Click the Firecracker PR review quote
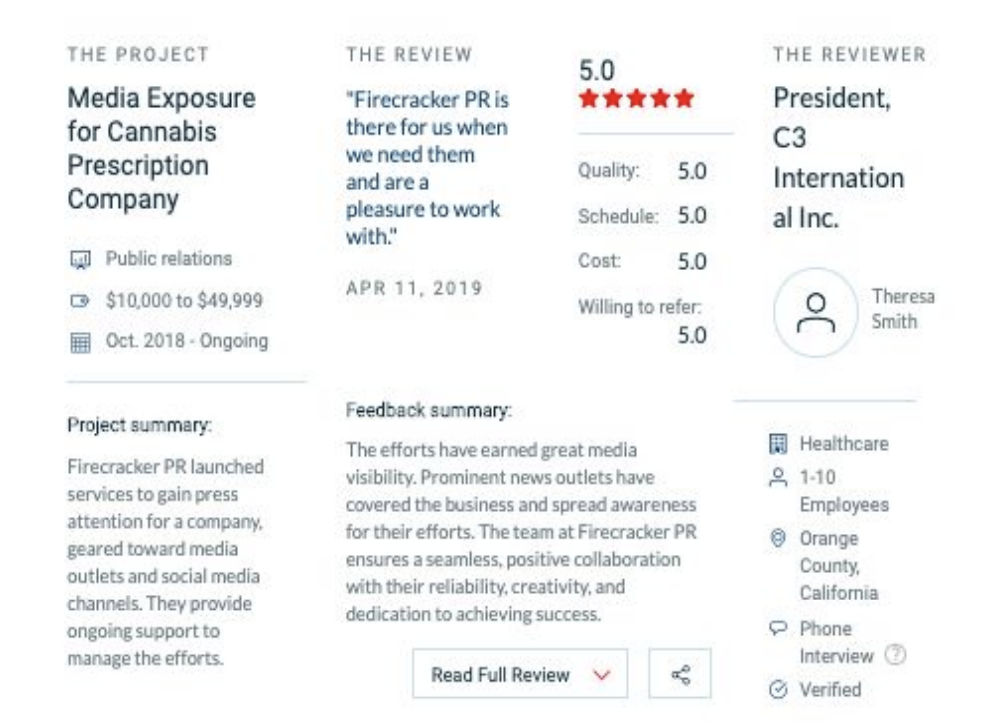Viewport: 986px width, 722px height. [x=427, y=169]
